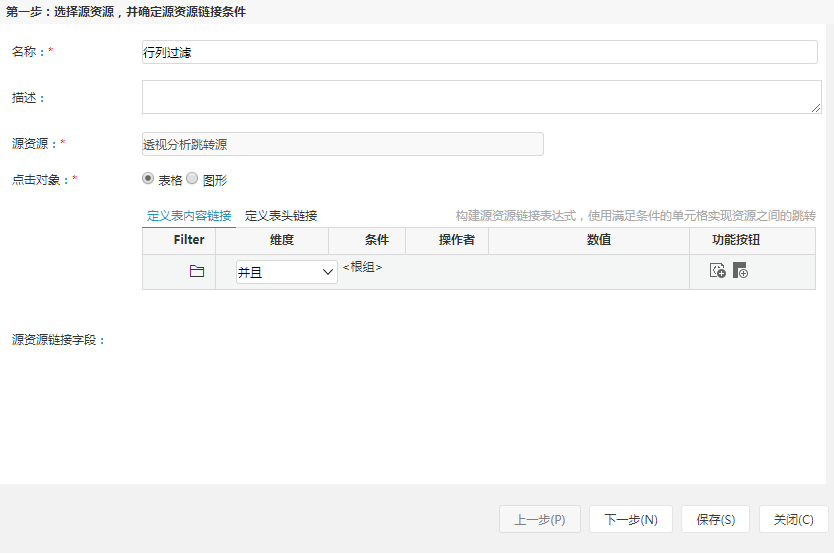Click the 下一步(N) button
The height and width of the screenshot is (553, 834).
631,519
